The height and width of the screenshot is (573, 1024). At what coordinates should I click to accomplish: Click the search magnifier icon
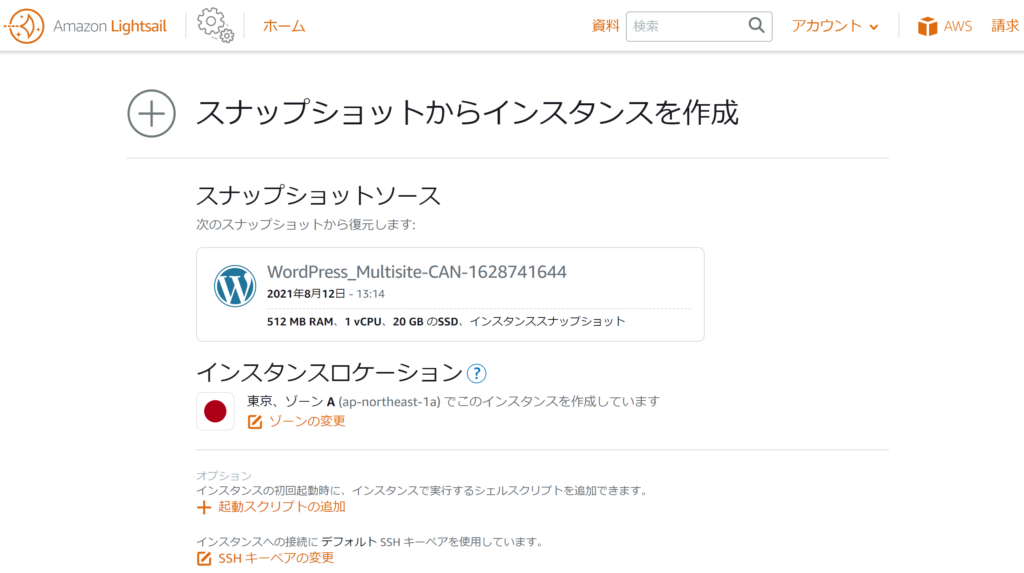756,26
